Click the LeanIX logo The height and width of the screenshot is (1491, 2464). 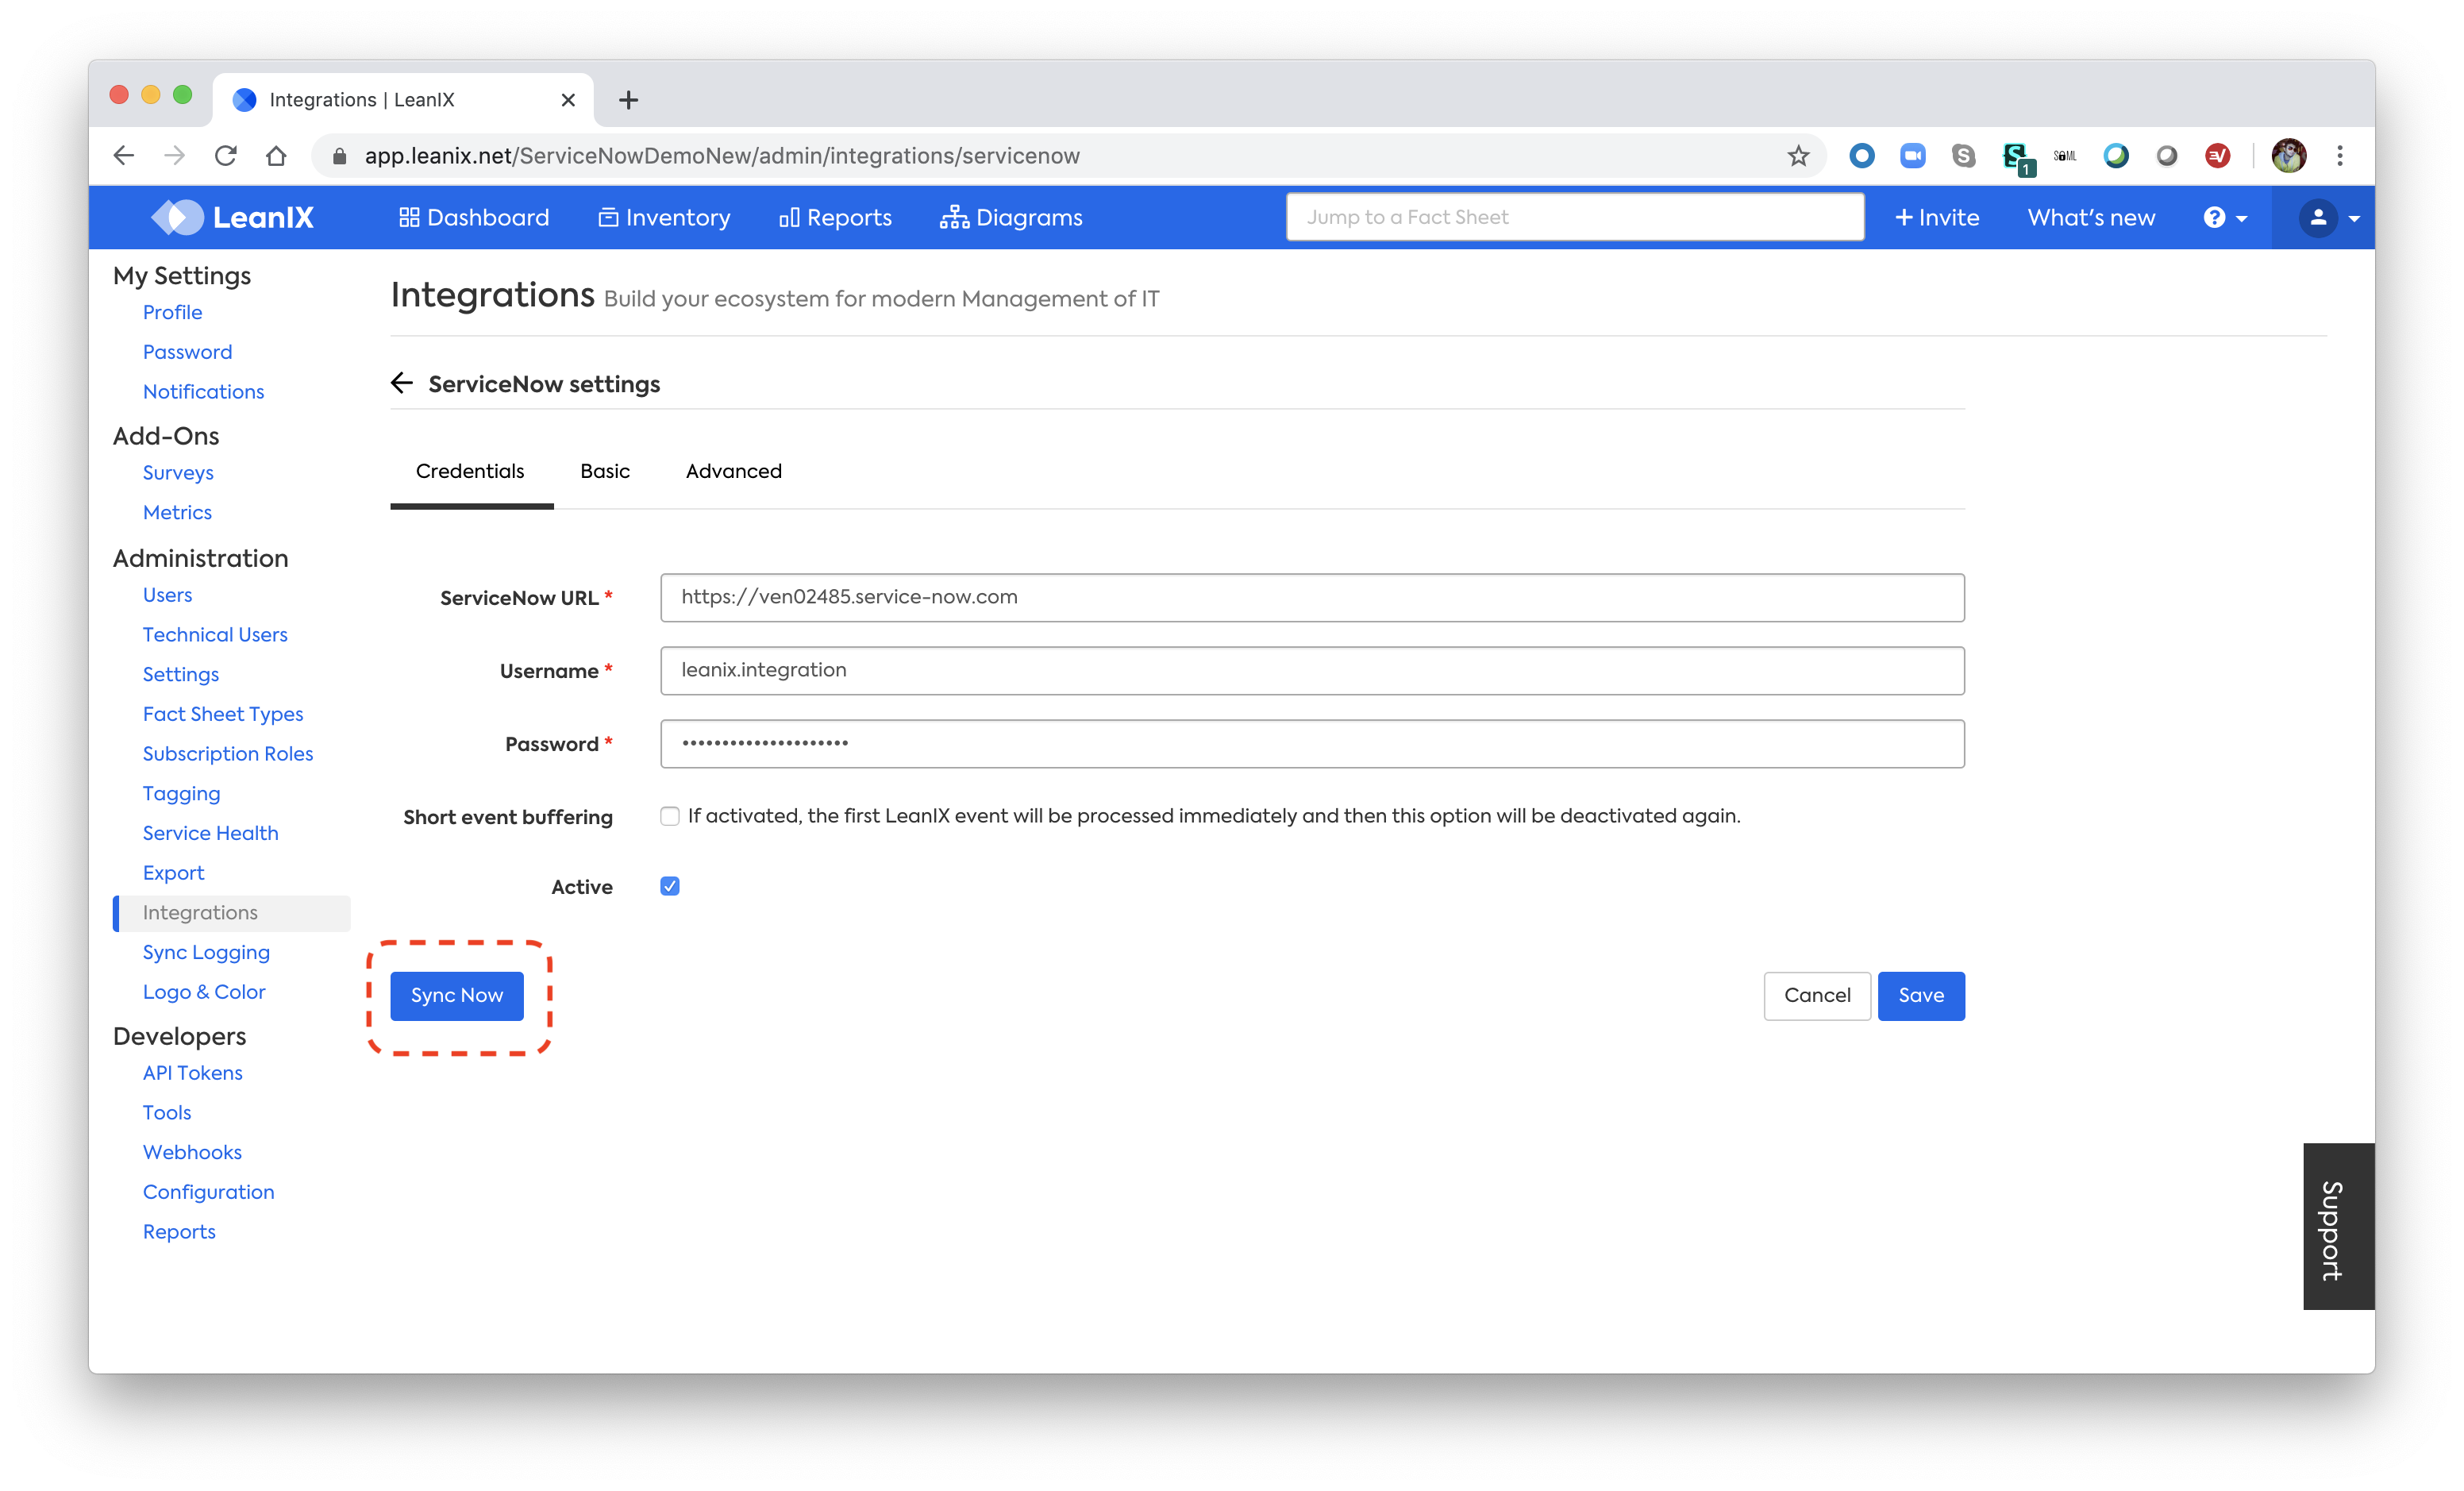232,217
